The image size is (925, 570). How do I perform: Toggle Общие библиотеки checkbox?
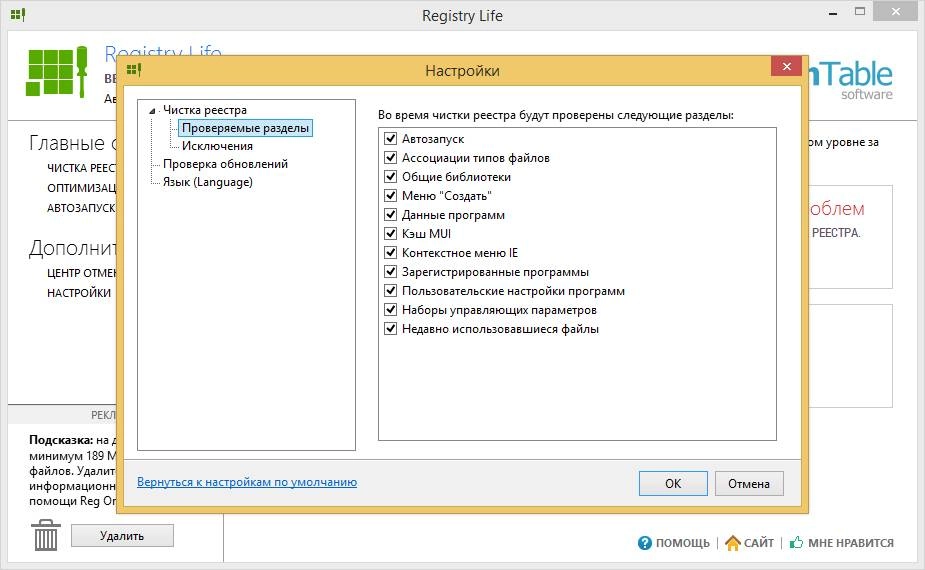[x=390, y=176]
